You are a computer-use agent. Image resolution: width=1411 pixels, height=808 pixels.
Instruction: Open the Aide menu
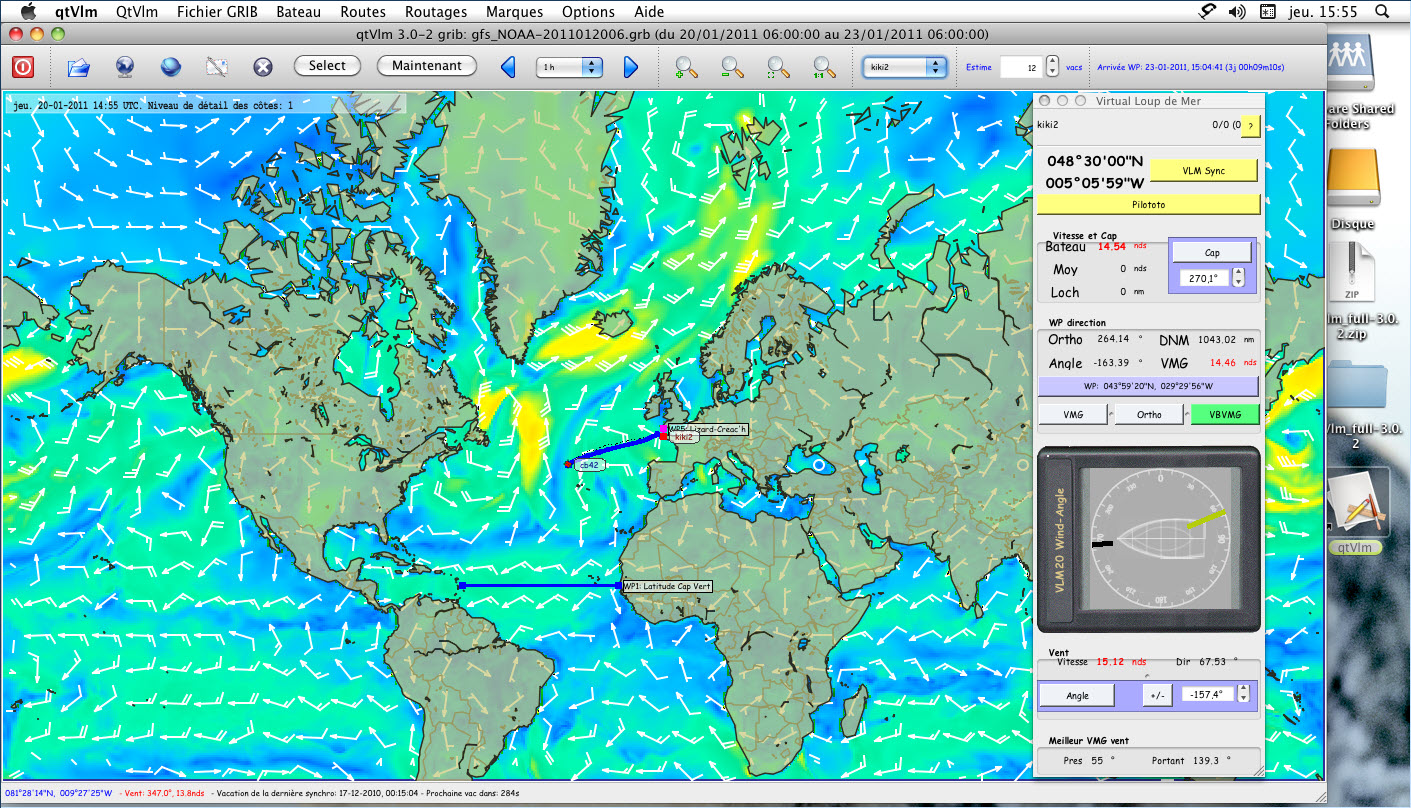click(649, 12)
